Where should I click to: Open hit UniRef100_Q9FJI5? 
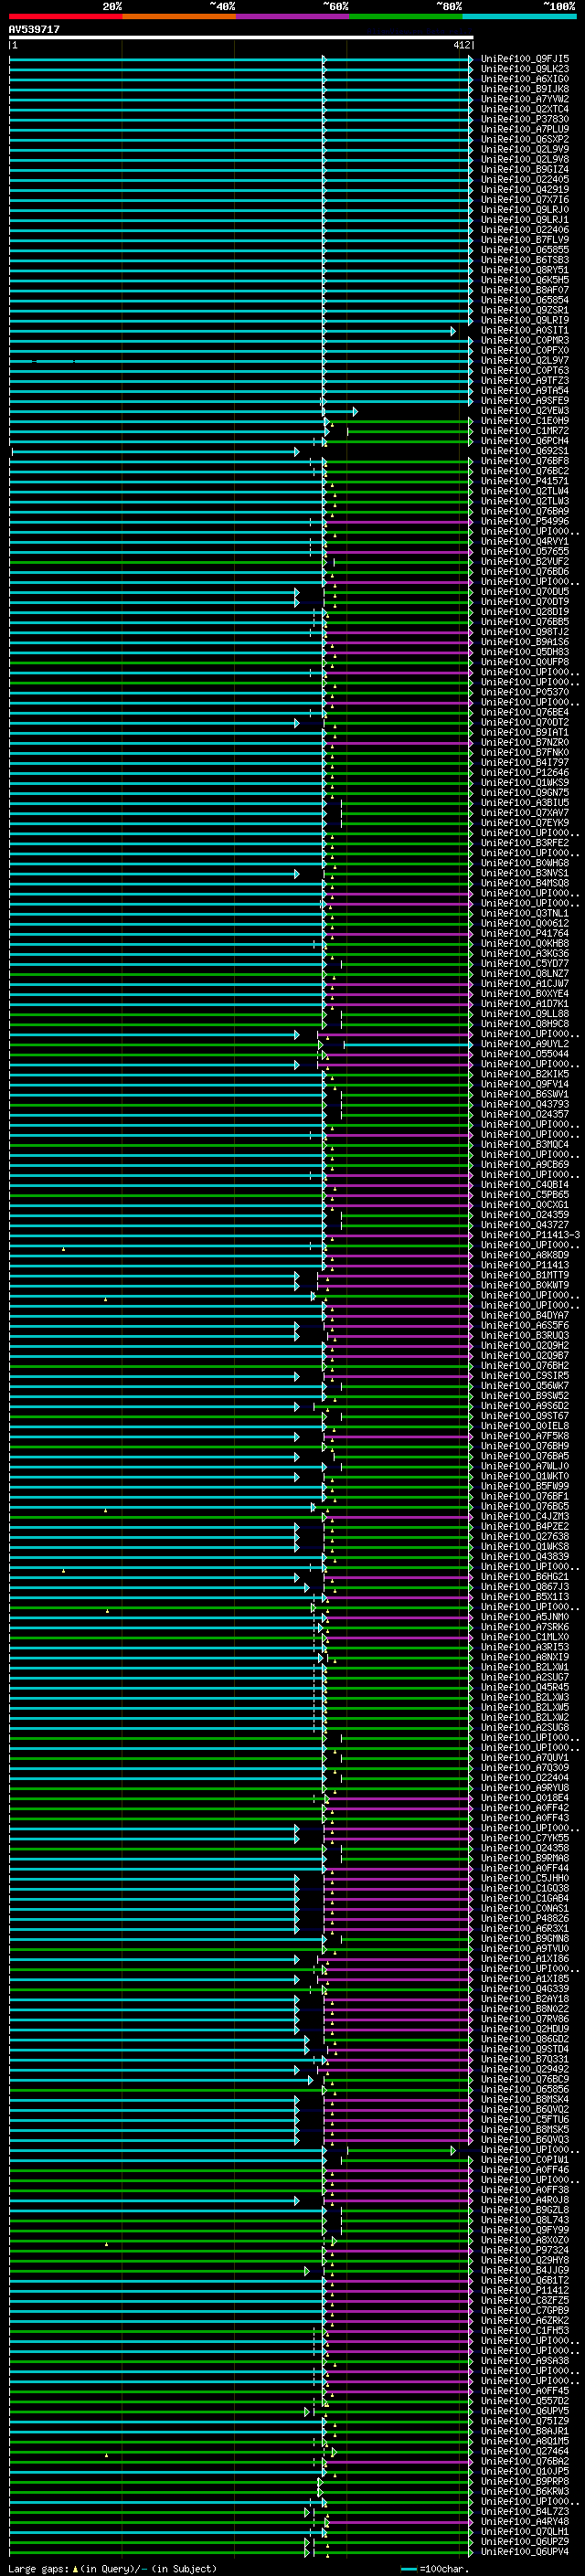point(525,59)
